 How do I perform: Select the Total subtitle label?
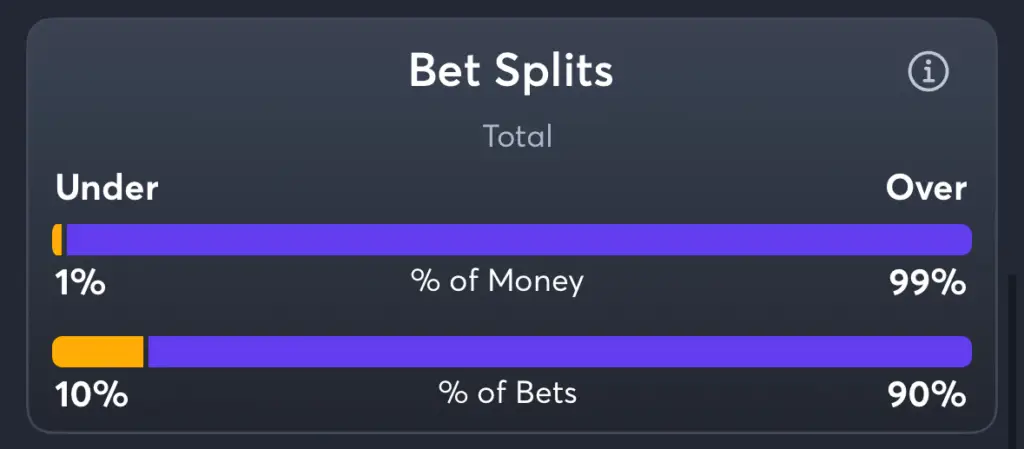coord(518,136)
